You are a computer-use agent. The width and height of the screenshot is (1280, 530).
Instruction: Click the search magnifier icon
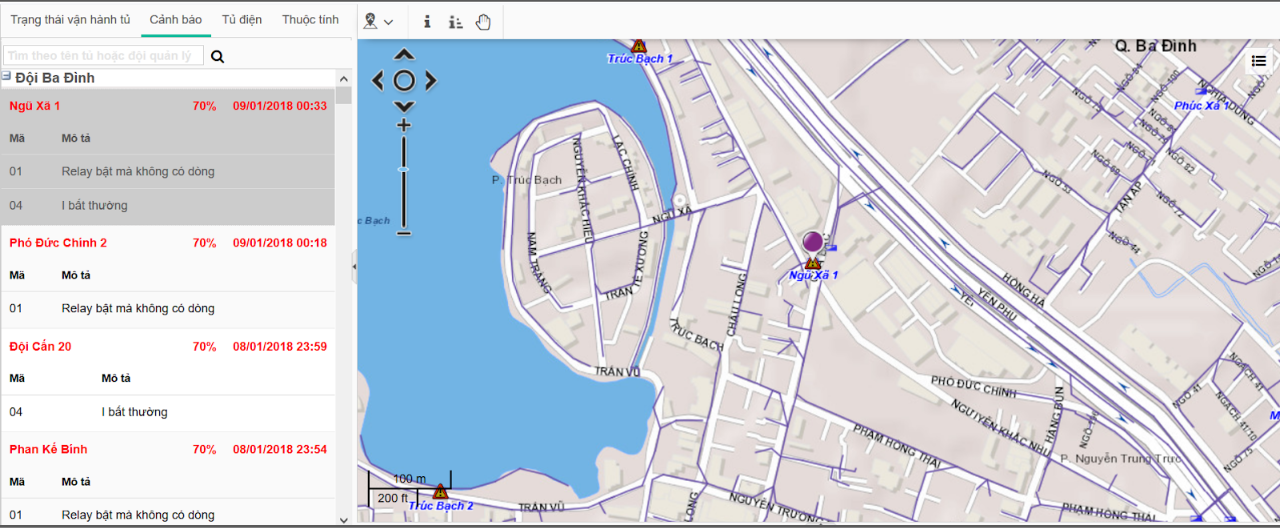point(218,57)
